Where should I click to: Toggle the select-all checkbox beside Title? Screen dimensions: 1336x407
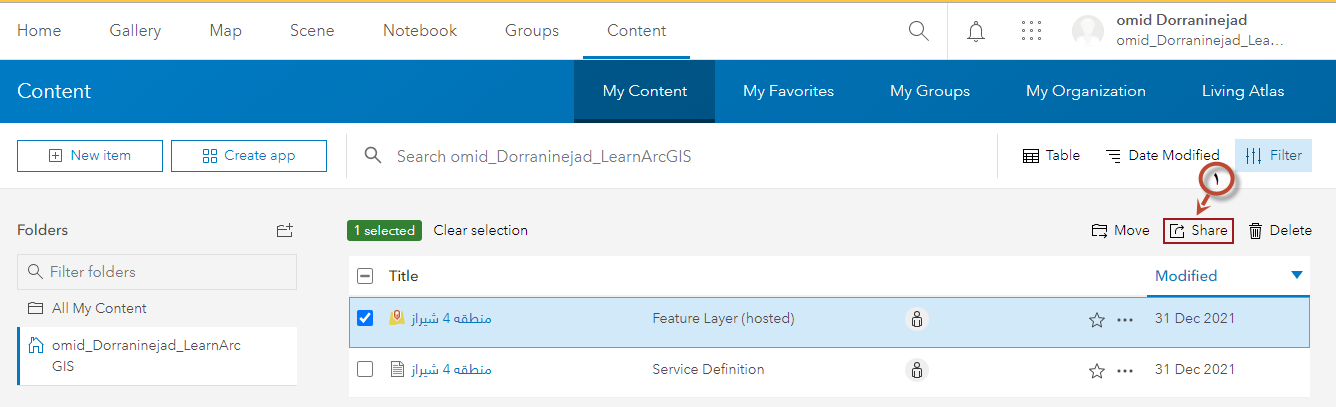365,276
